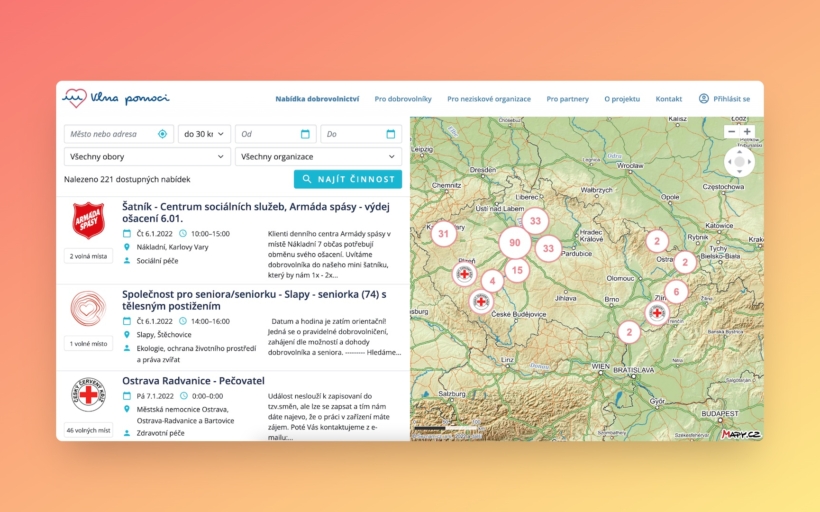Click time text '14:00–16:00'

pos(210,321)
